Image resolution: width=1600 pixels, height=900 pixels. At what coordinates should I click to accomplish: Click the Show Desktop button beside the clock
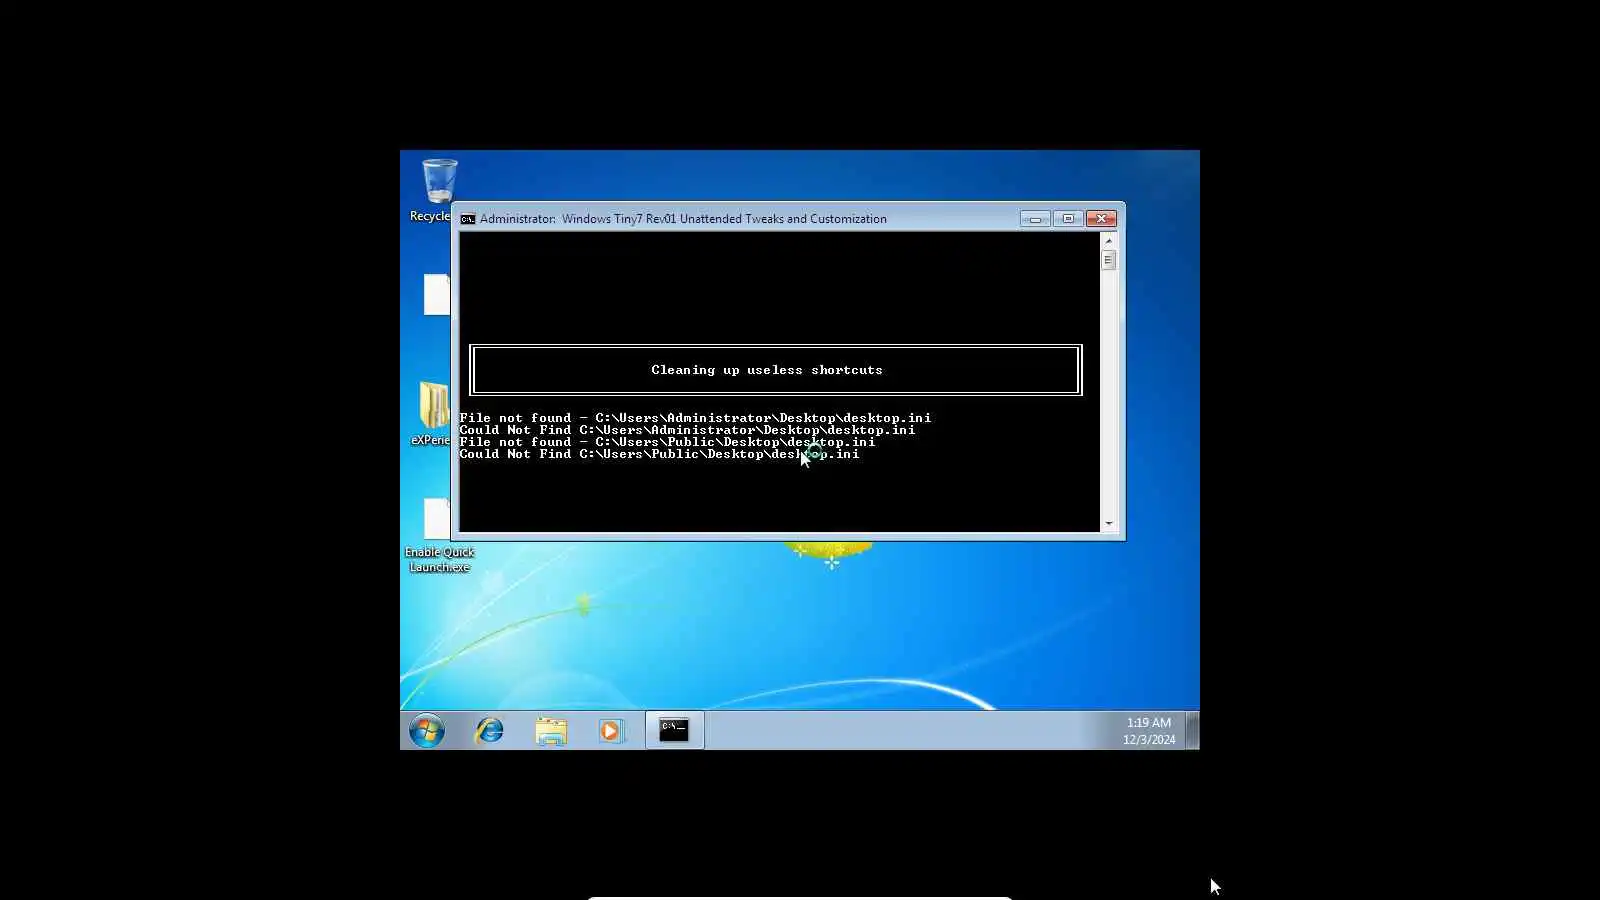point(1192,731)
